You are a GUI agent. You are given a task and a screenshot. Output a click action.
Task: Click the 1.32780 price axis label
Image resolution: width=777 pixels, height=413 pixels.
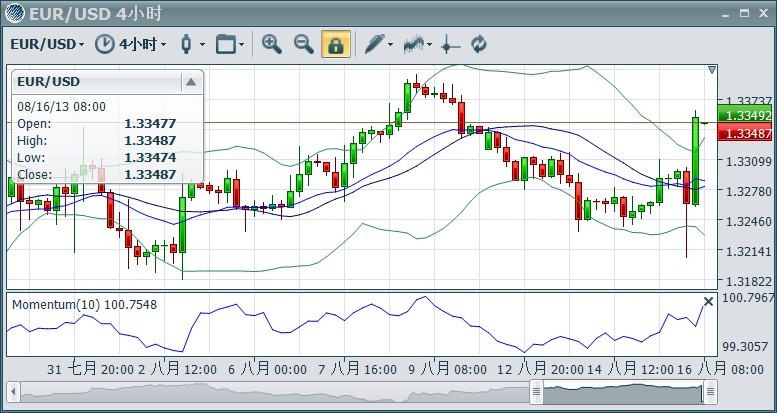(748, 191)
